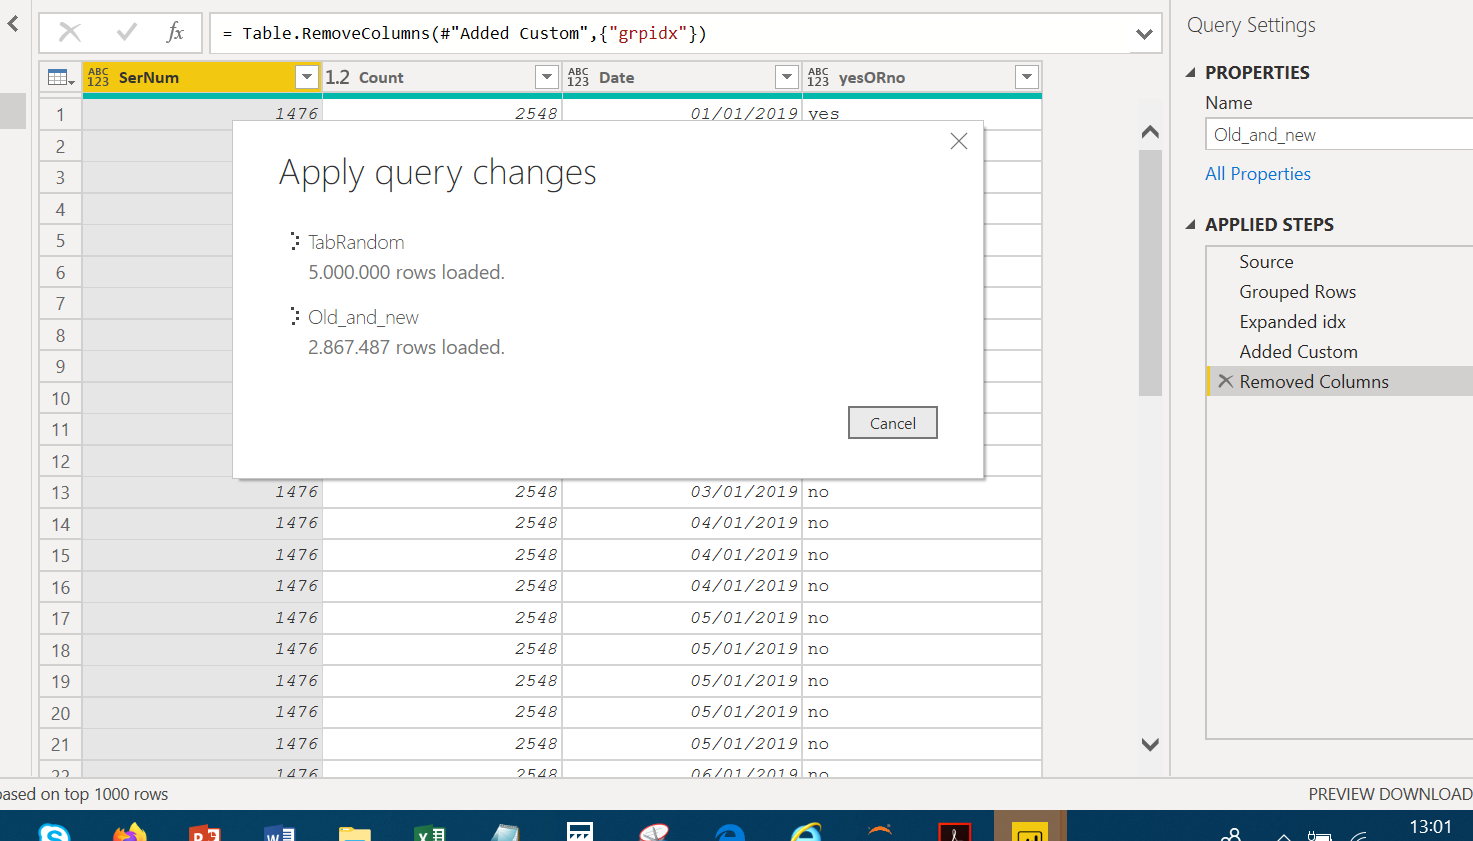Viewport: 1473px width, 841px height.
Task: Click the Count cell in row 19
Action: click(442, 681)
